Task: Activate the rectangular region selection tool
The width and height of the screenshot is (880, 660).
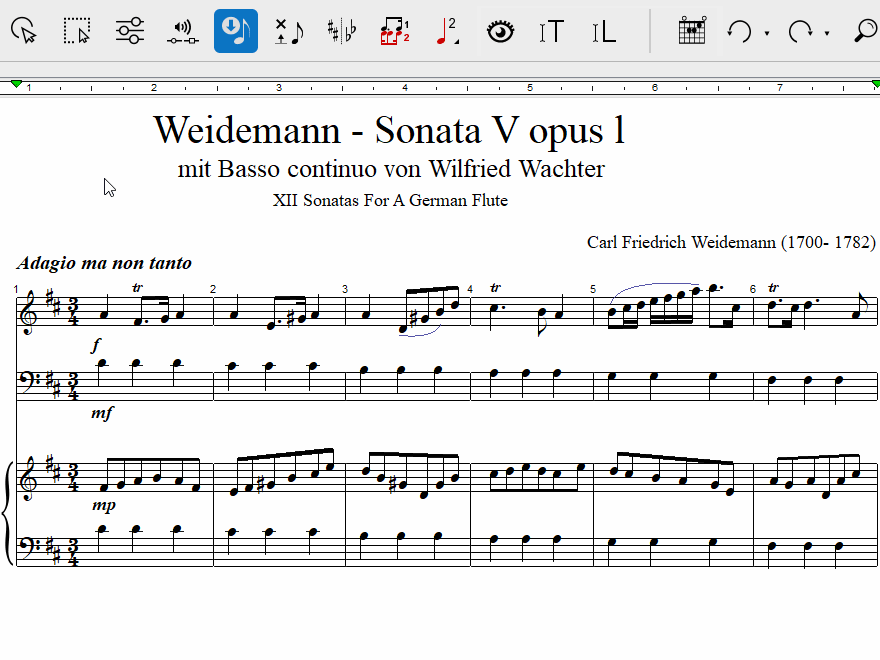Action: tap(76, 31)
